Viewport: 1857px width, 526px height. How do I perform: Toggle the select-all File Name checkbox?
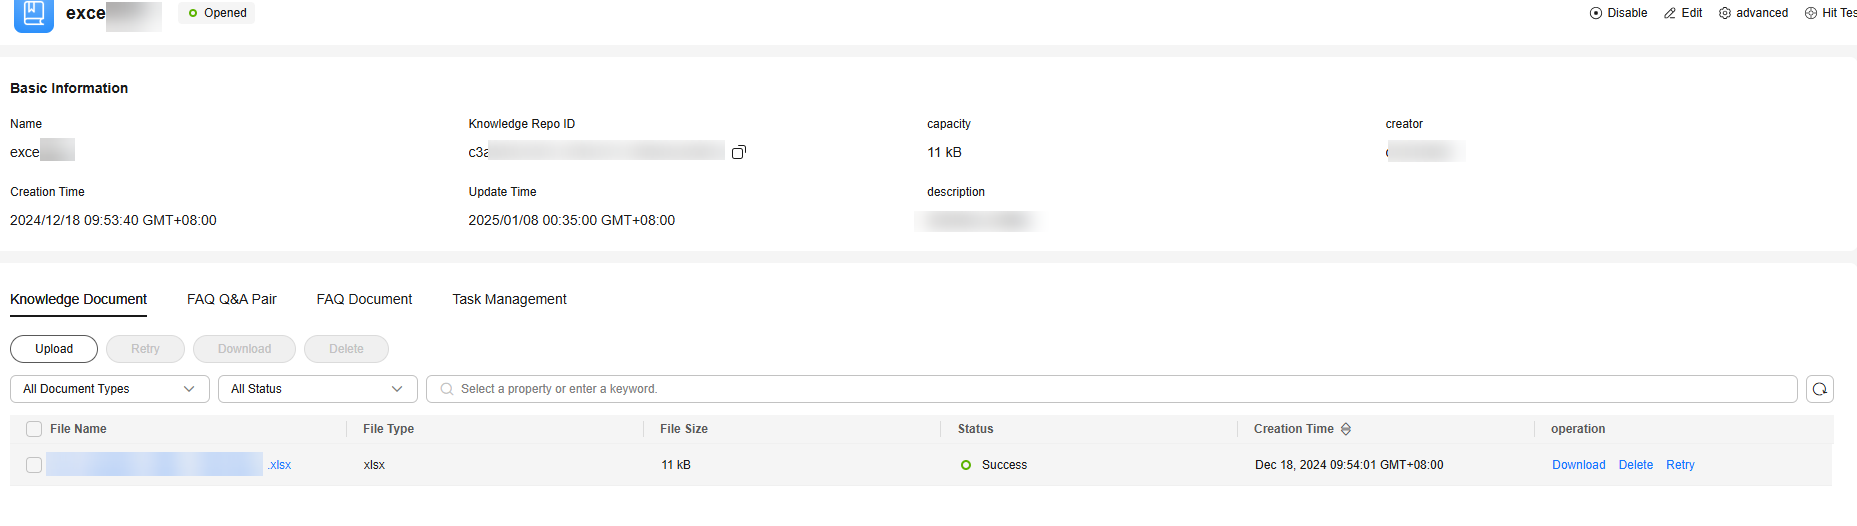(34, 429)
